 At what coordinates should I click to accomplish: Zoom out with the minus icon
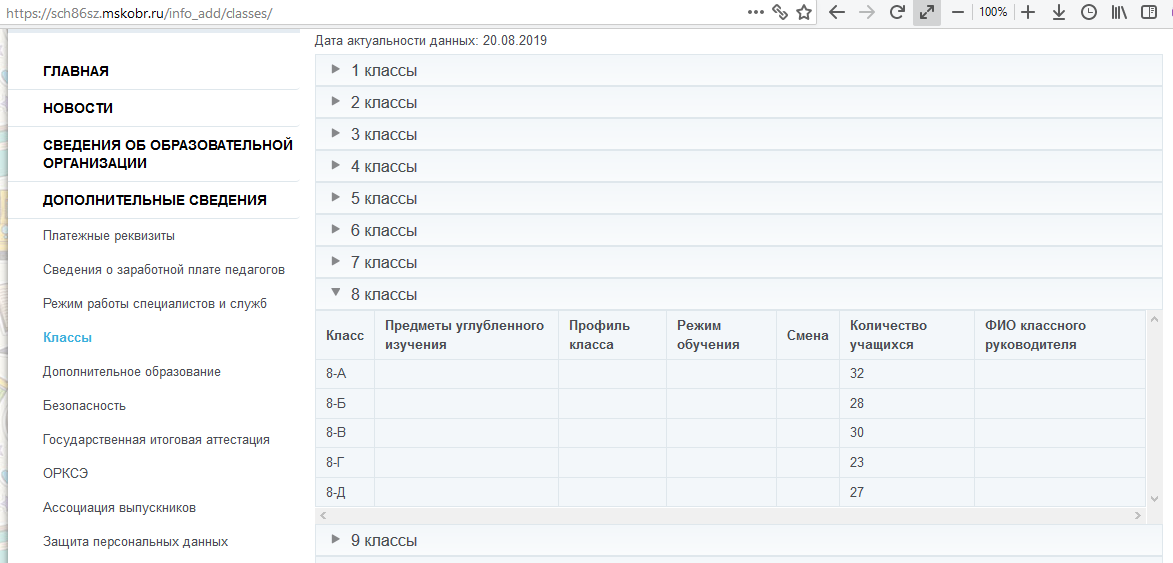958,12
